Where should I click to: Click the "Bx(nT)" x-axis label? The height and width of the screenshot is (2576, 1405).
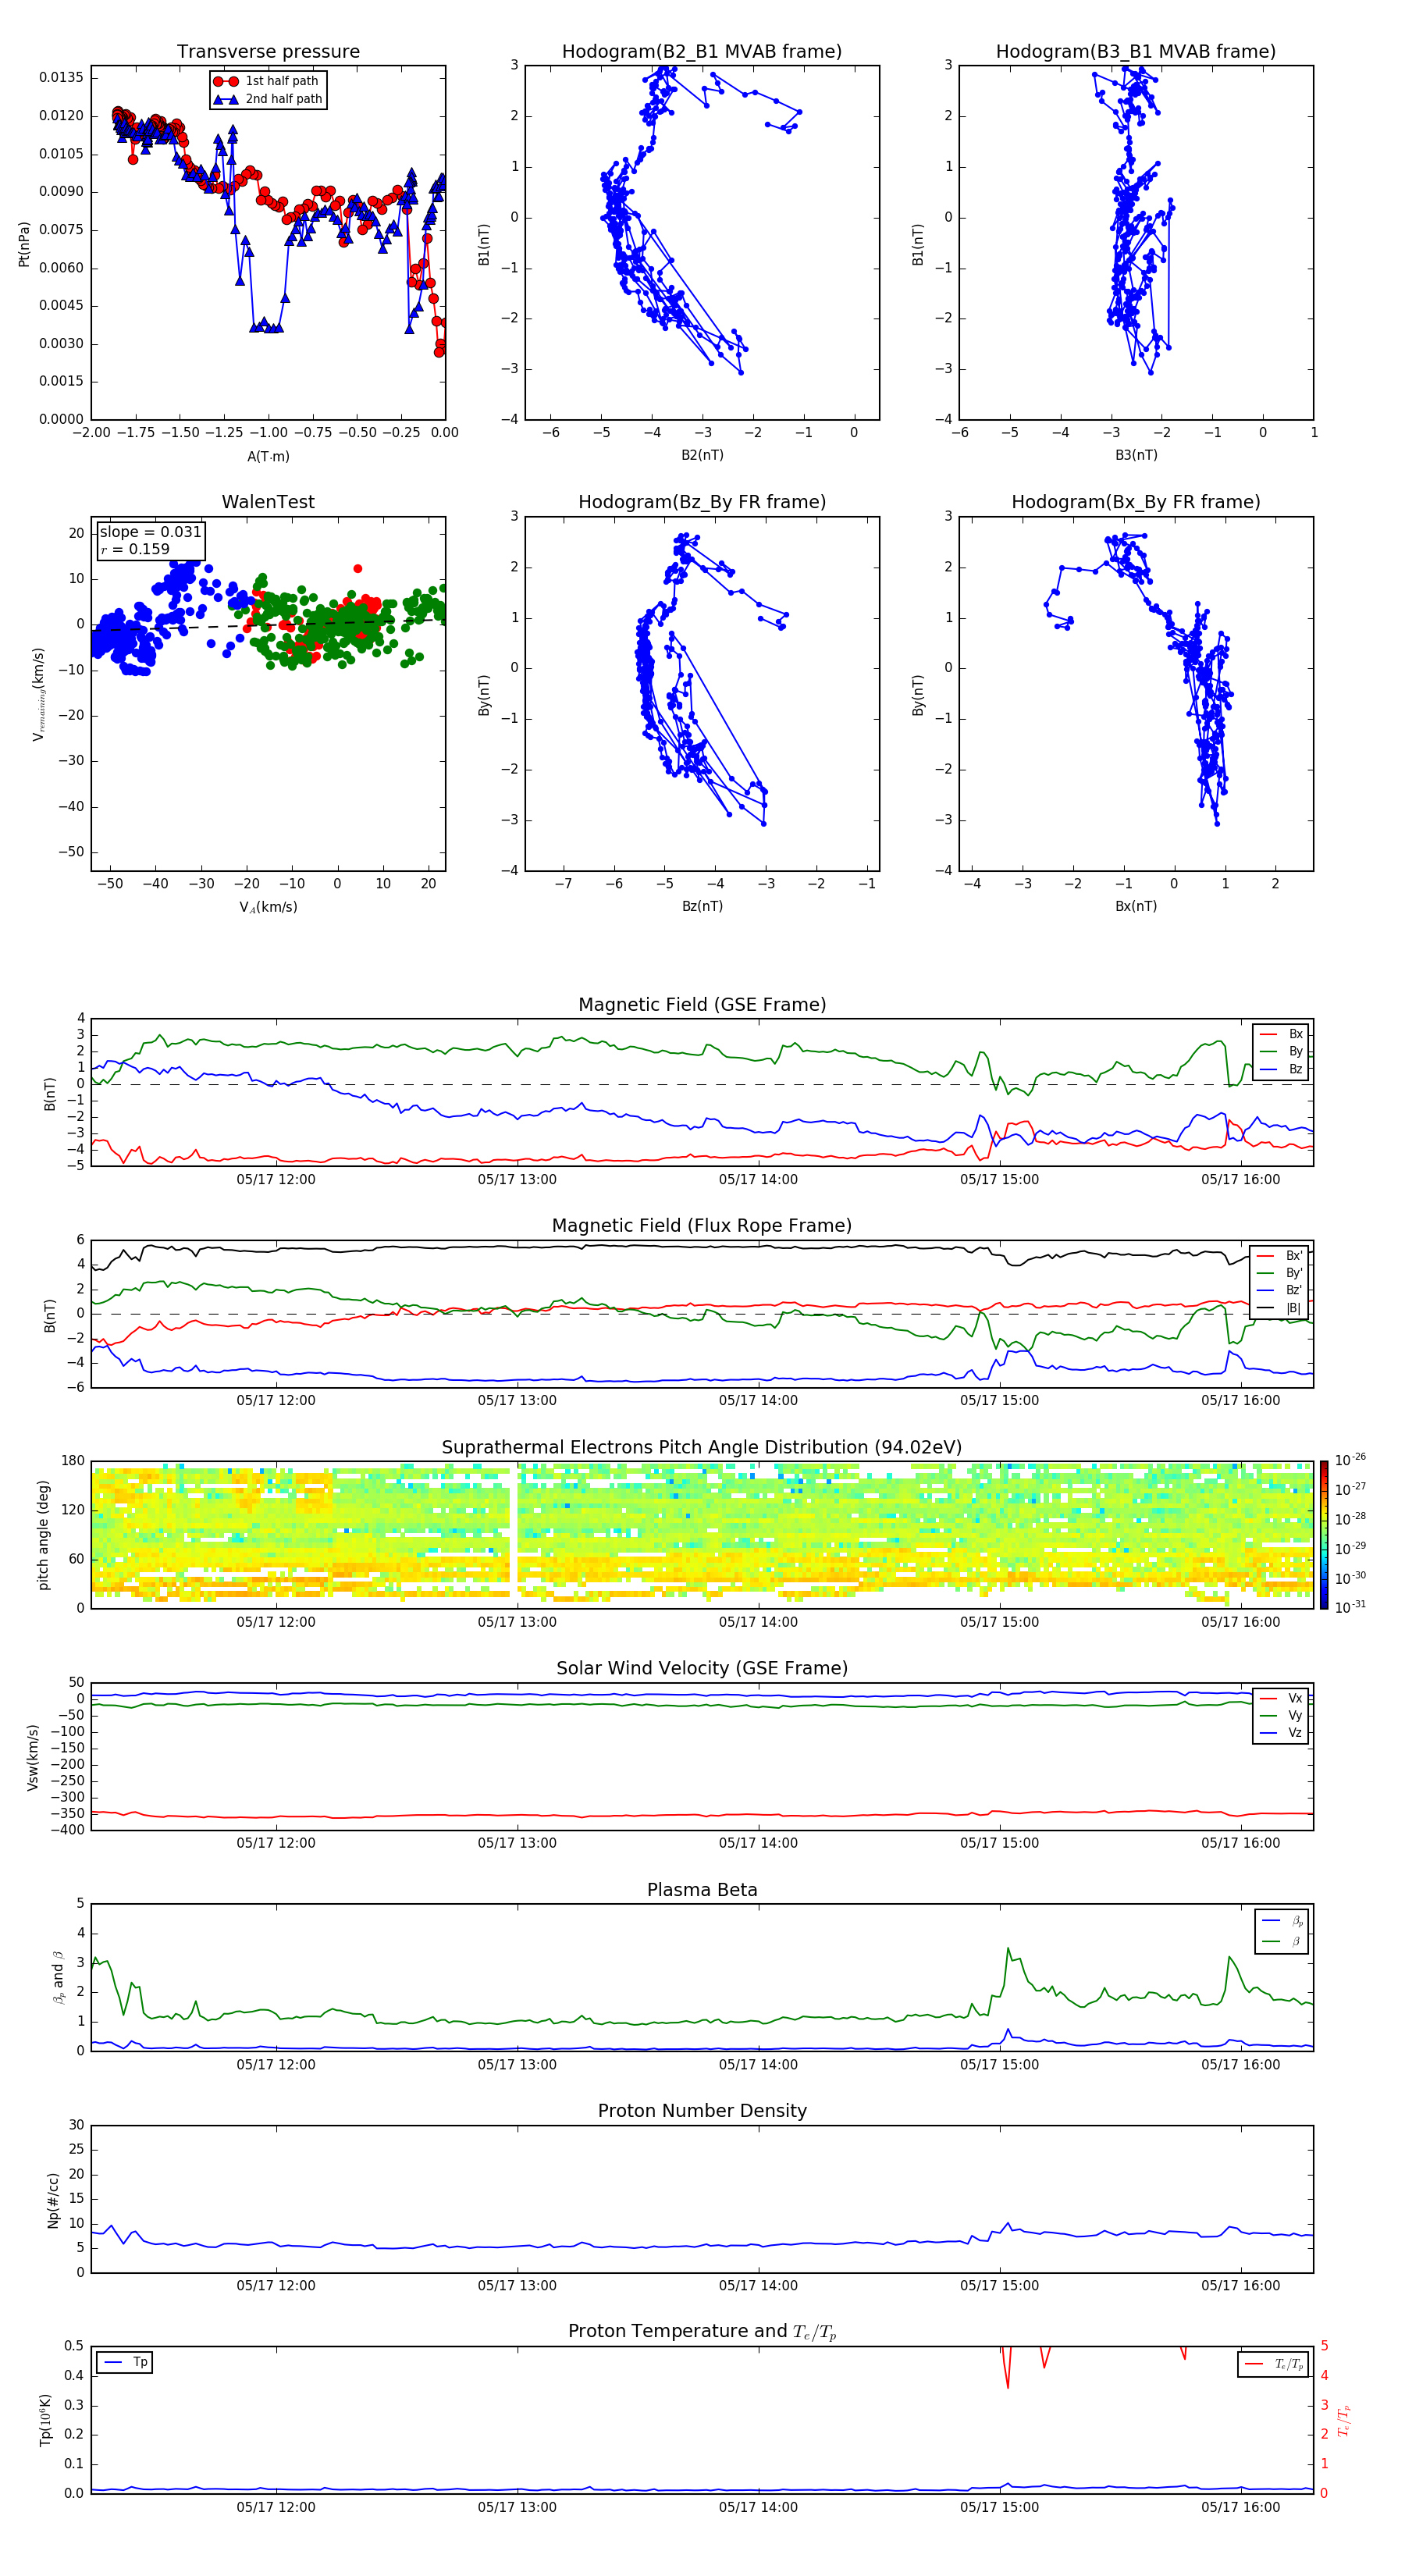(1136, 906)
